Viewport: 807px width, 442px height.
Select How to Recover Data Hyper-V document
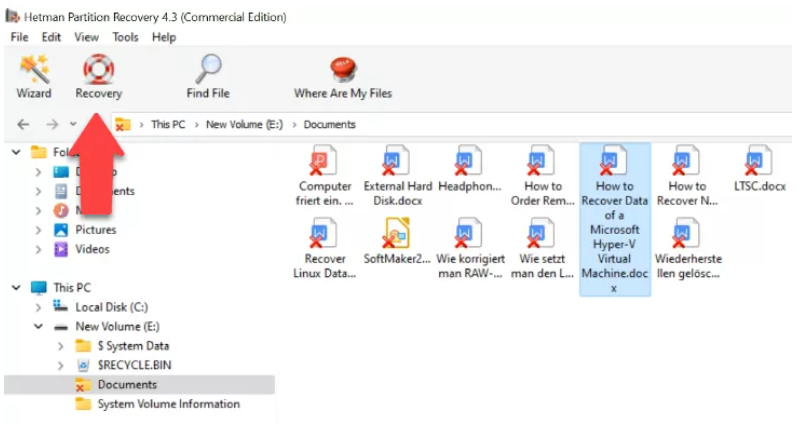tap(615, 220)
